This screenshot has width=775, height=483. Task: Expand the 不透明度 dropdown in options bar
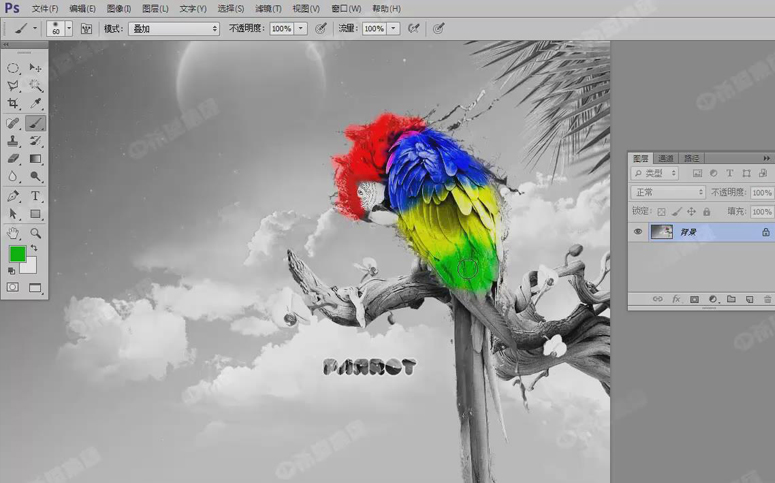tap(302, 29)
